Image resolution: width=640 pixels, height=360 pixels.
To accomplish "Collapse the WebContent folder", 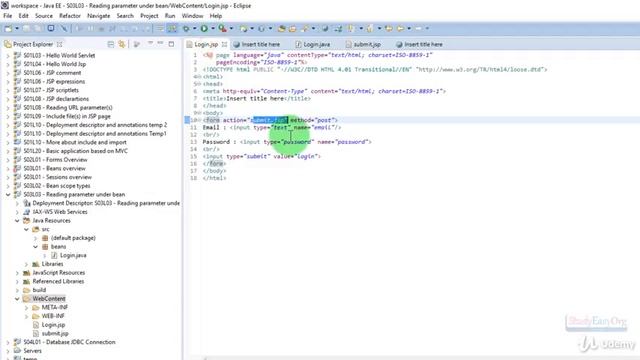I will pos(17,299).
